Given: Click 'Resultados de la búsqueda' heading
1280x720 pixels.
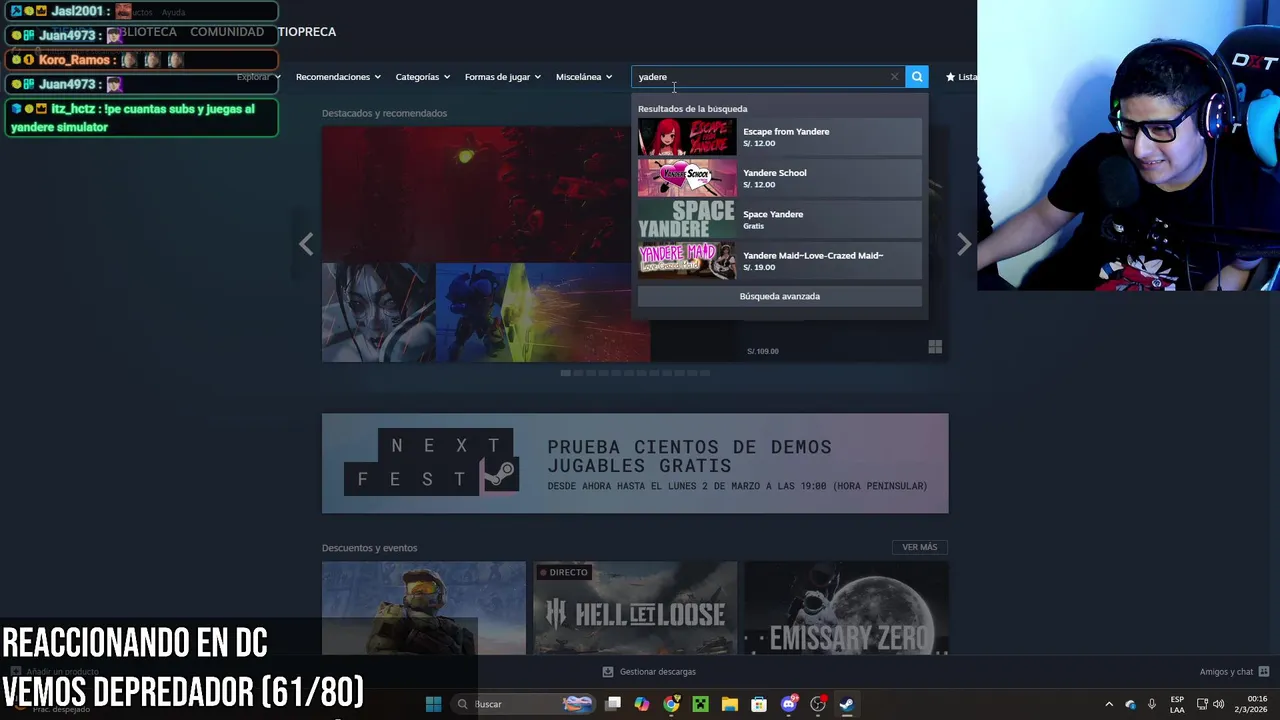Looking at the screenshot, I should 692,109.
